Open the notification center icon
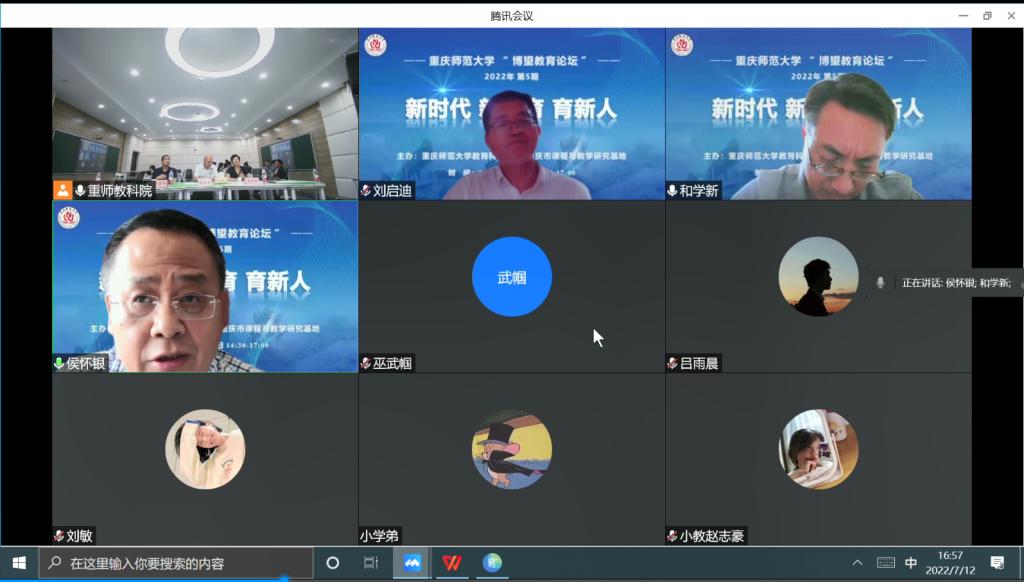This screenshot has width=1024, height=582. 996,563
